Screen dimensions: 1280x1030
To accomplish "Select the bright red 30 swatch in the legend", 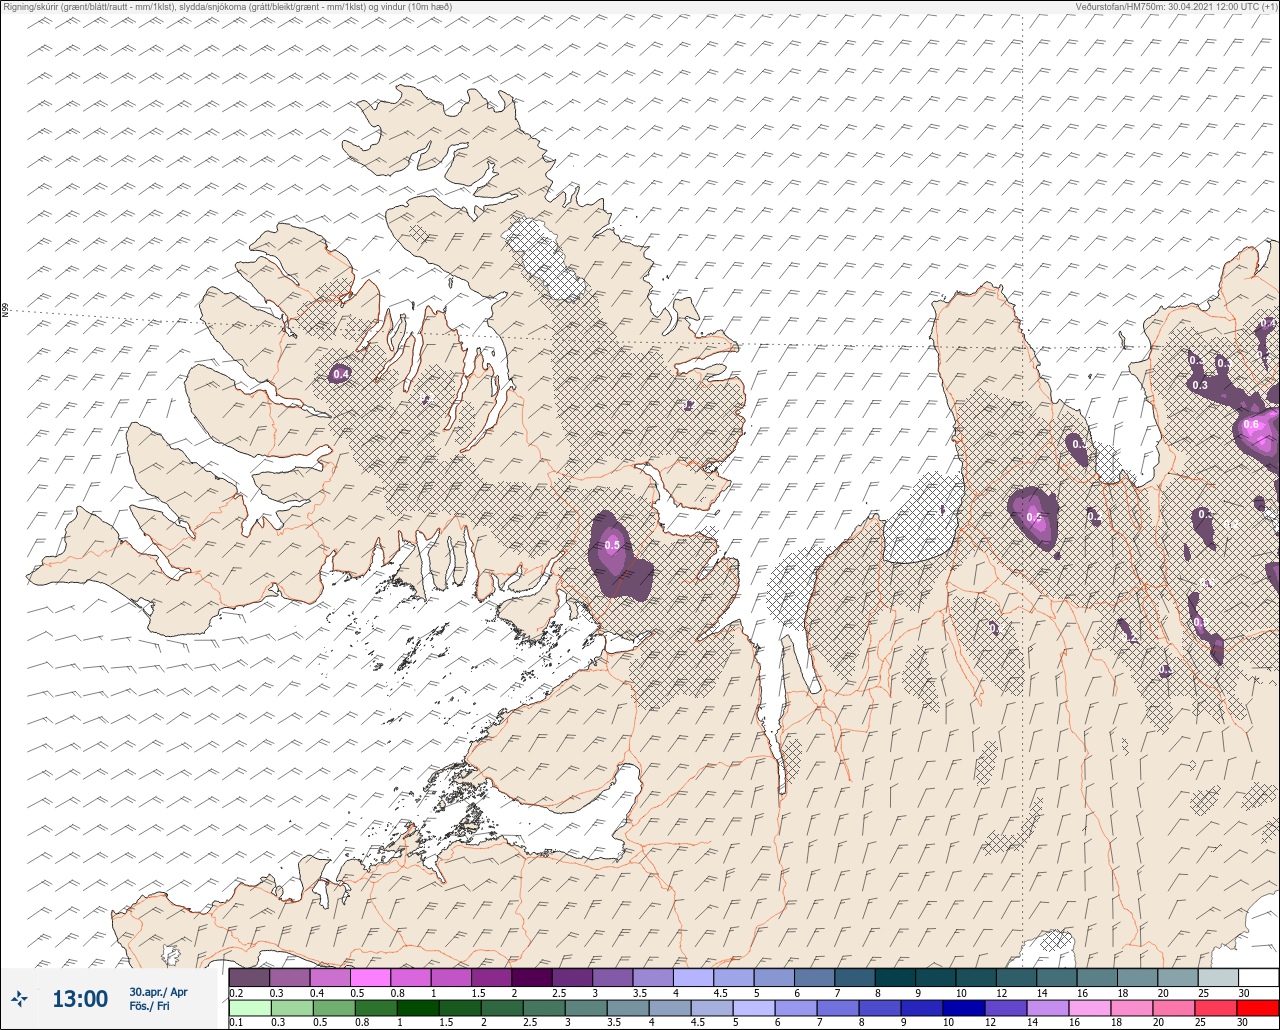I will coord(1257,1008).
